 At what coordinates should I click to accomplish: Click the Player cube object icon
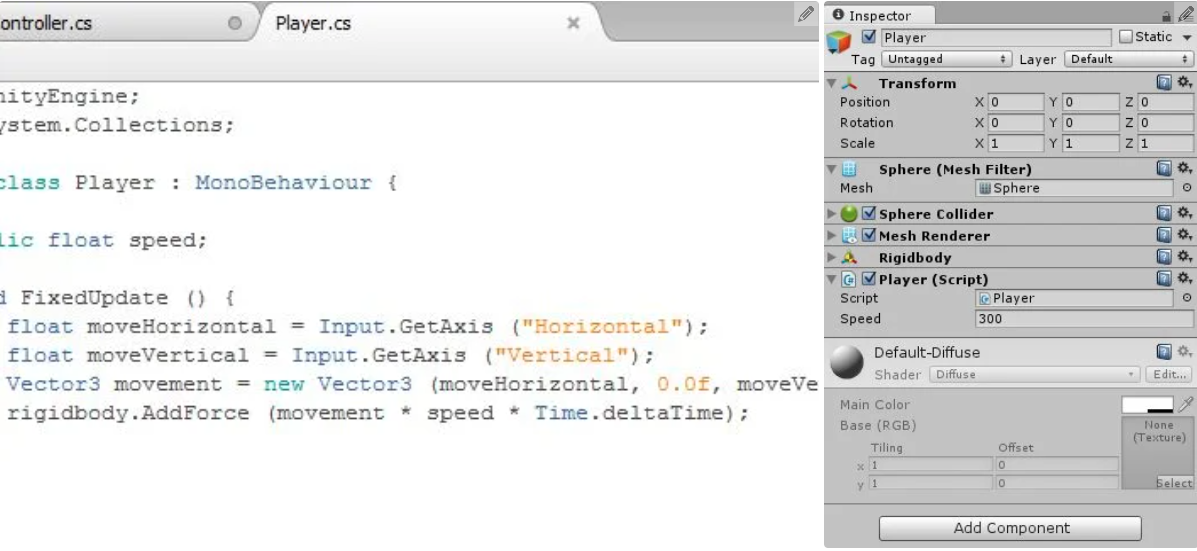coord(838,43)
